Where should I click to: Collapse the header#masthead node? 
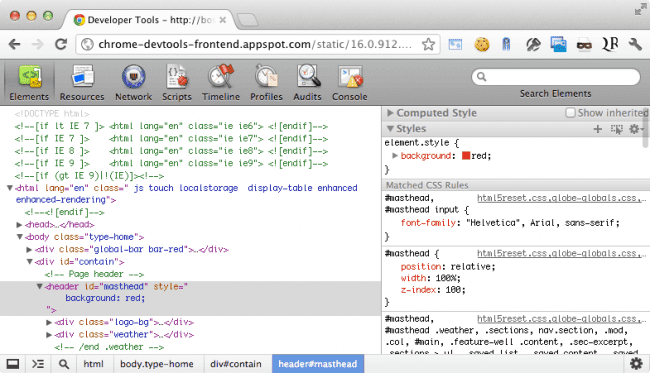coord(39,286)
